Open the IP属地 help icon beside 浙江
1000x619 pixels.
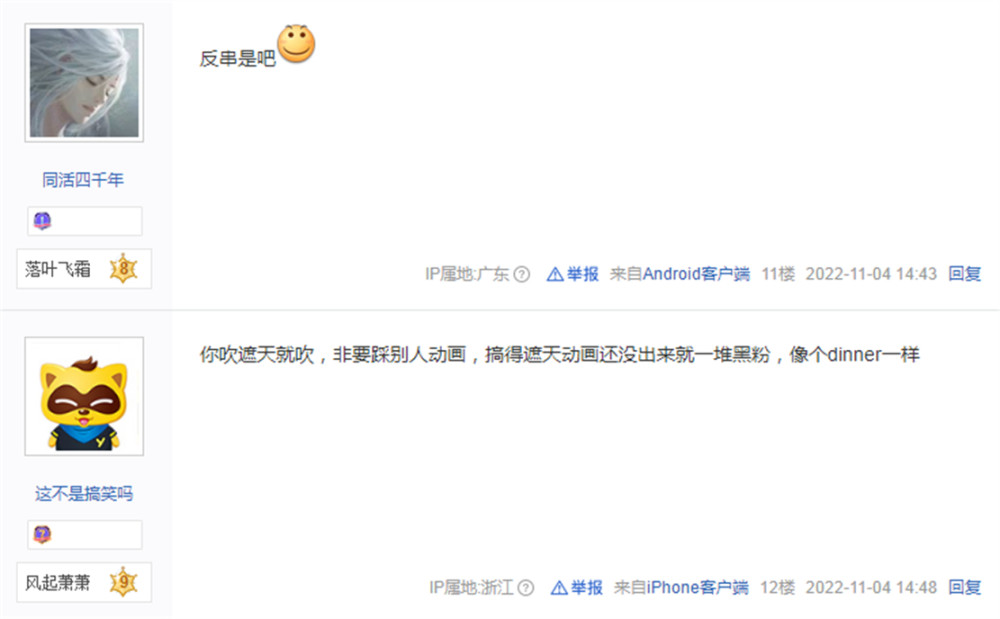click(526, 588)
